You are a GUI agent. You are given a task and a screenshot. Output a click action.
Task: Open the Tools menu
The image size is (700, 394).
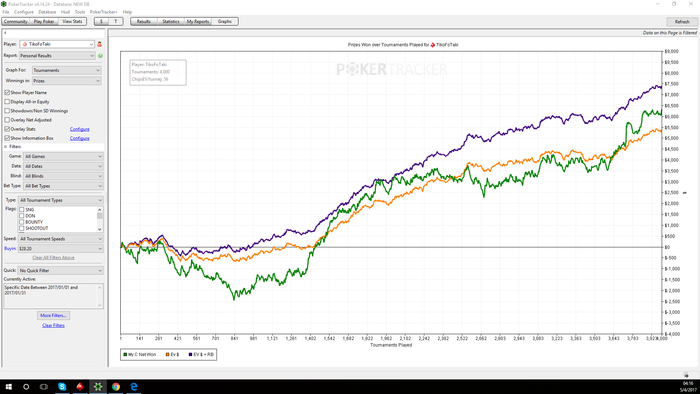80,12
